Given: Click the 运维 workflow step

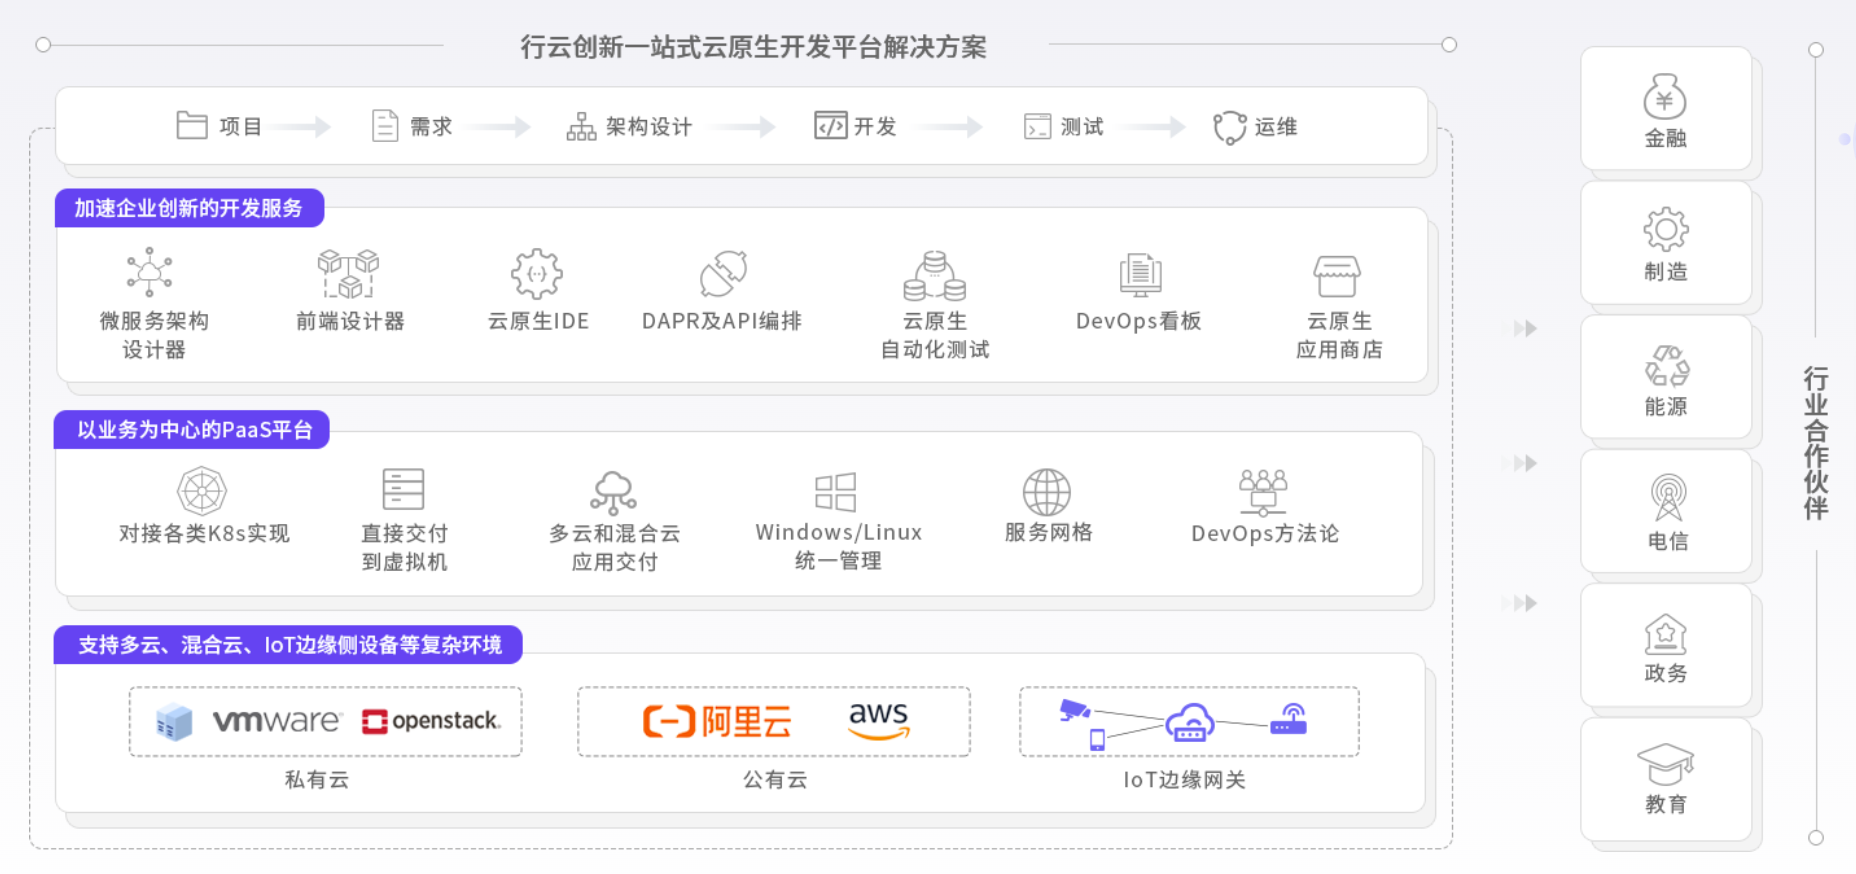Looking at the screenshot, I should click(x=1256, y=127).
